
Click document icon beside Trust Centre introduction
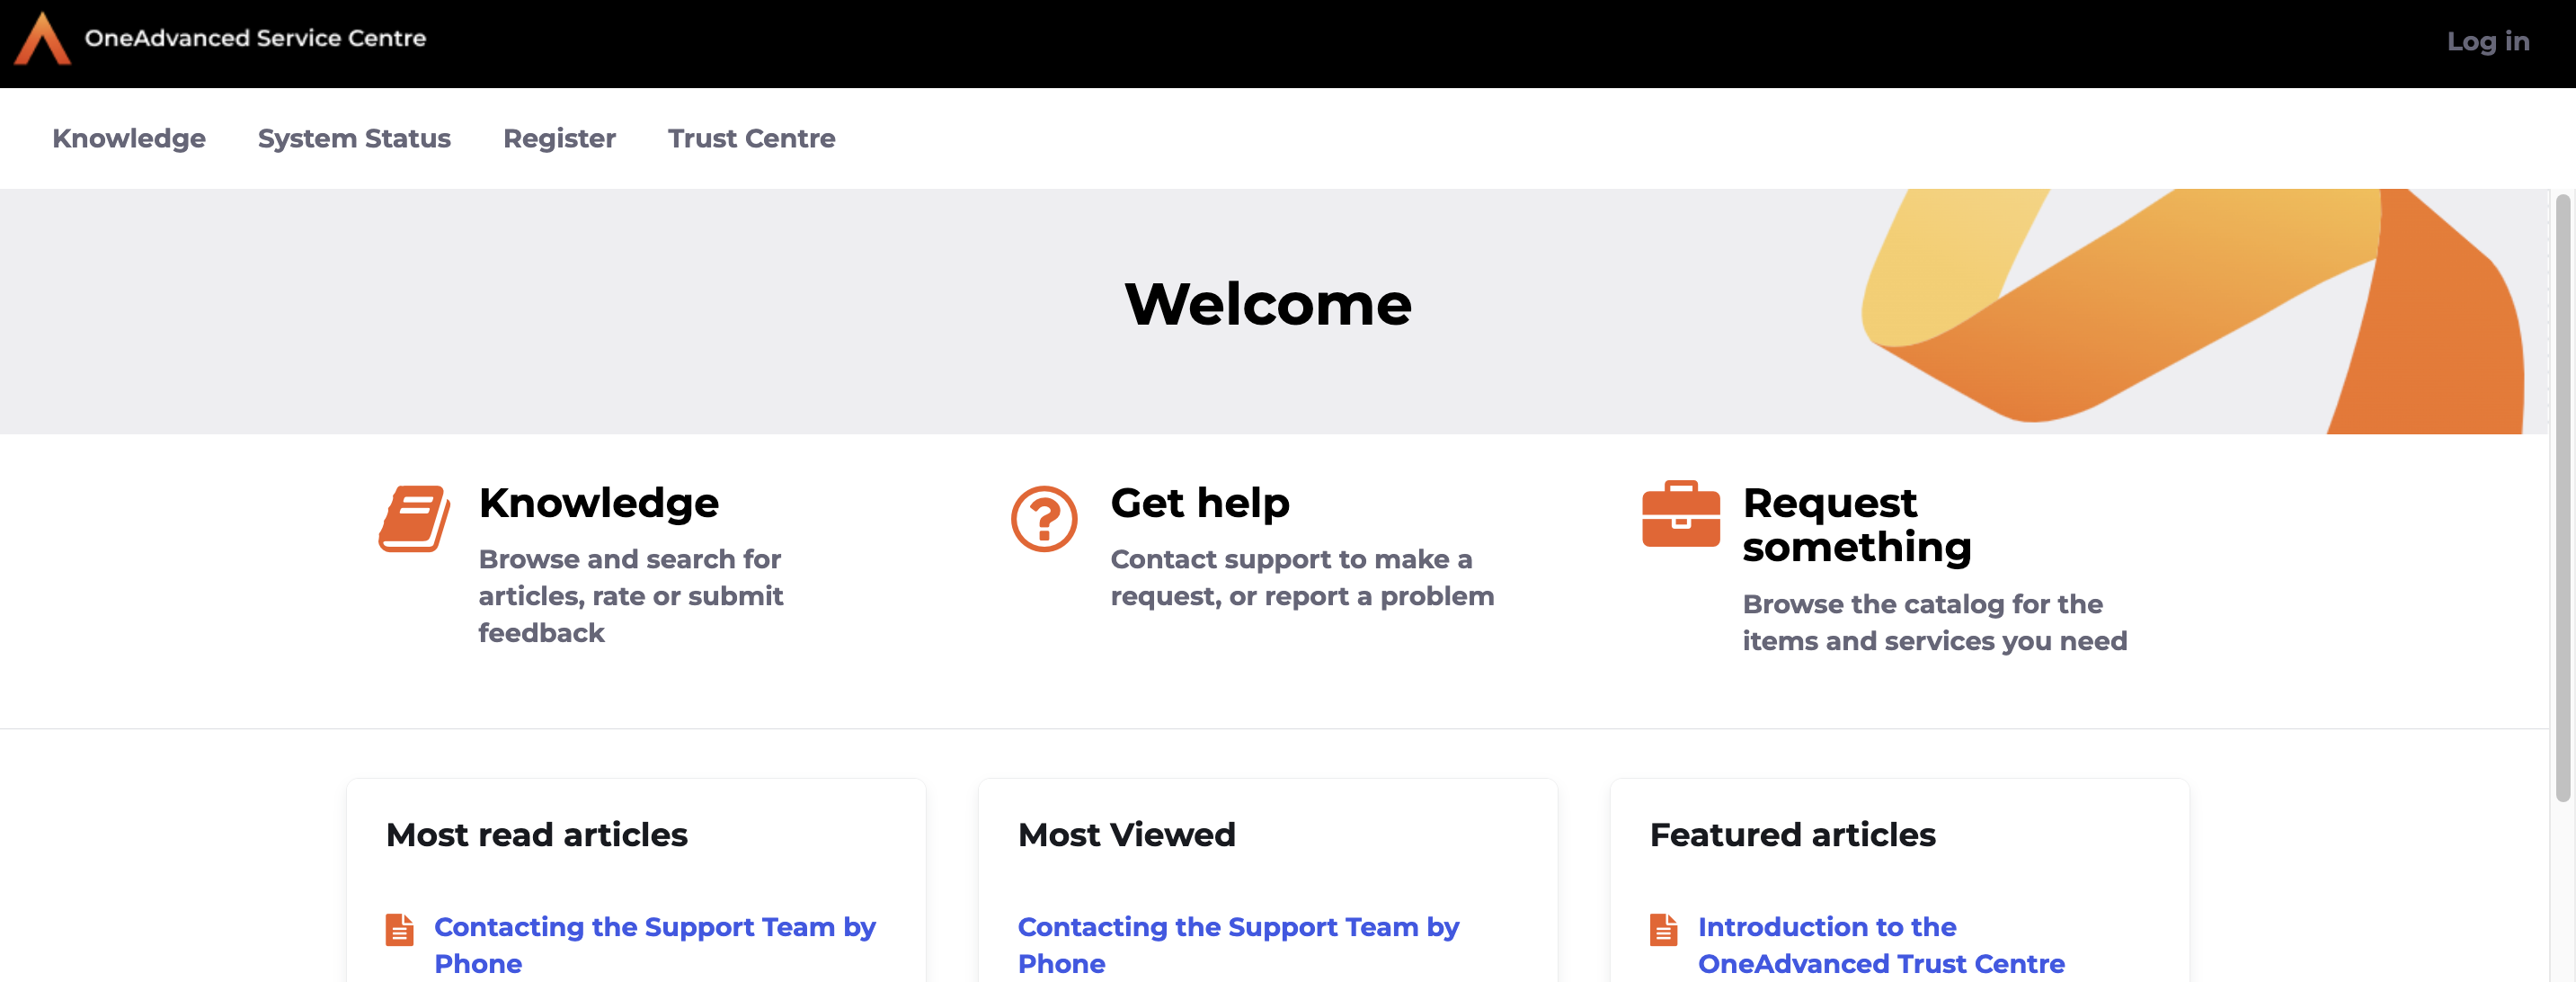tap(1663, 929)
